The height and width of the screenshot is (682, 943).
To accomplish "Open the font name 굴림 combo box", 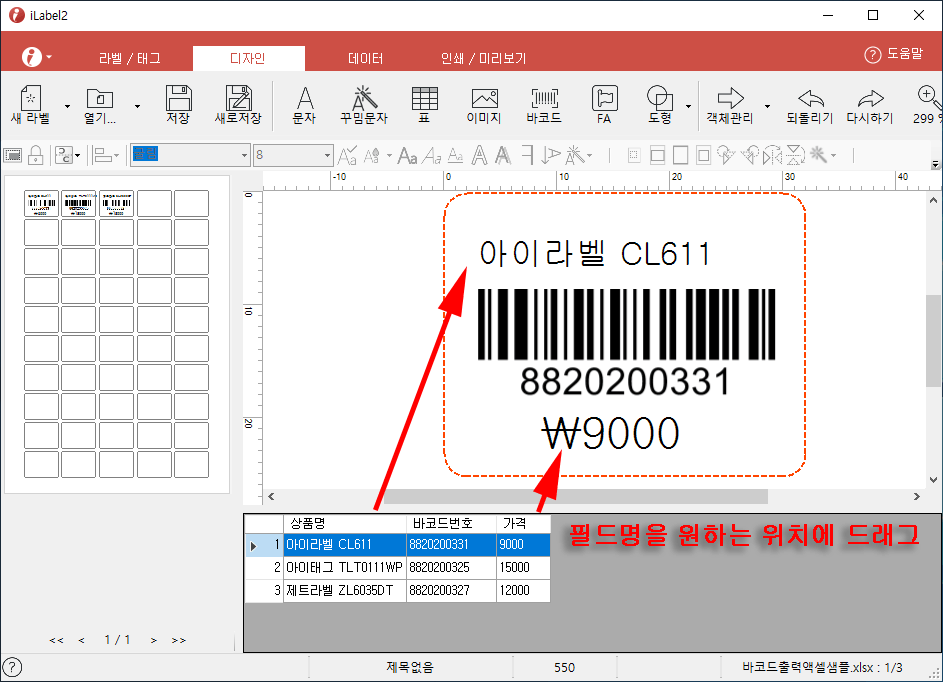I will point(190,155).
